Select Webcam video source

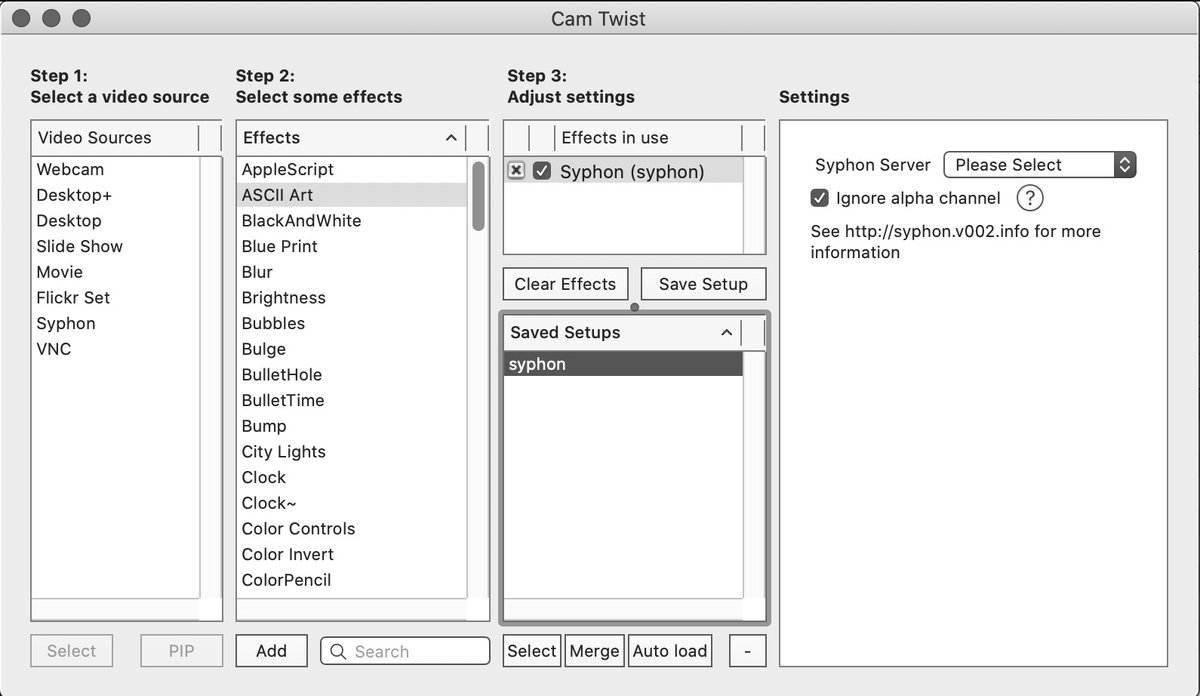point(115,170)
